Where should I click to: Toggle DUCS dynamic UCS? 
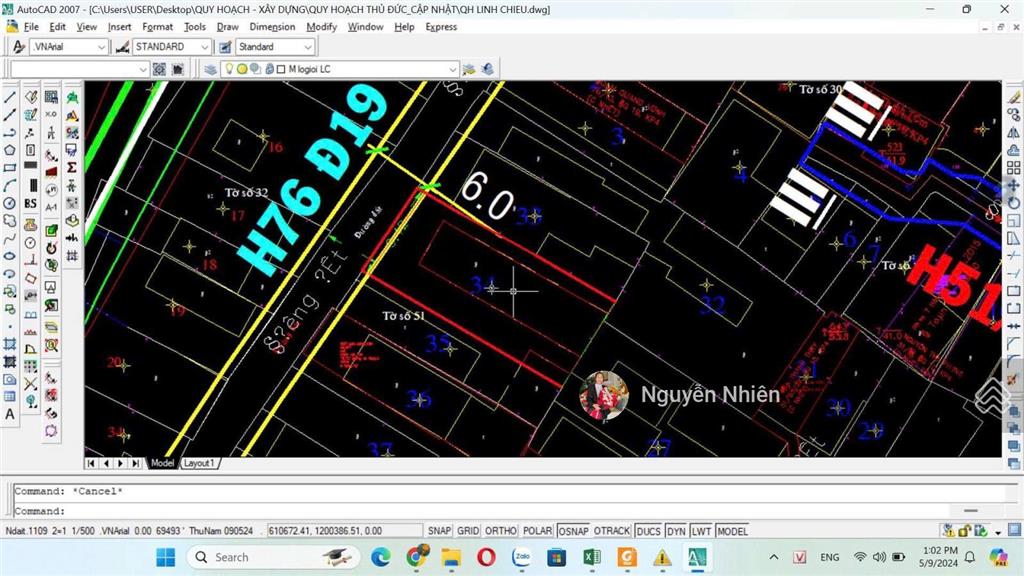click(x=648, y=531)
